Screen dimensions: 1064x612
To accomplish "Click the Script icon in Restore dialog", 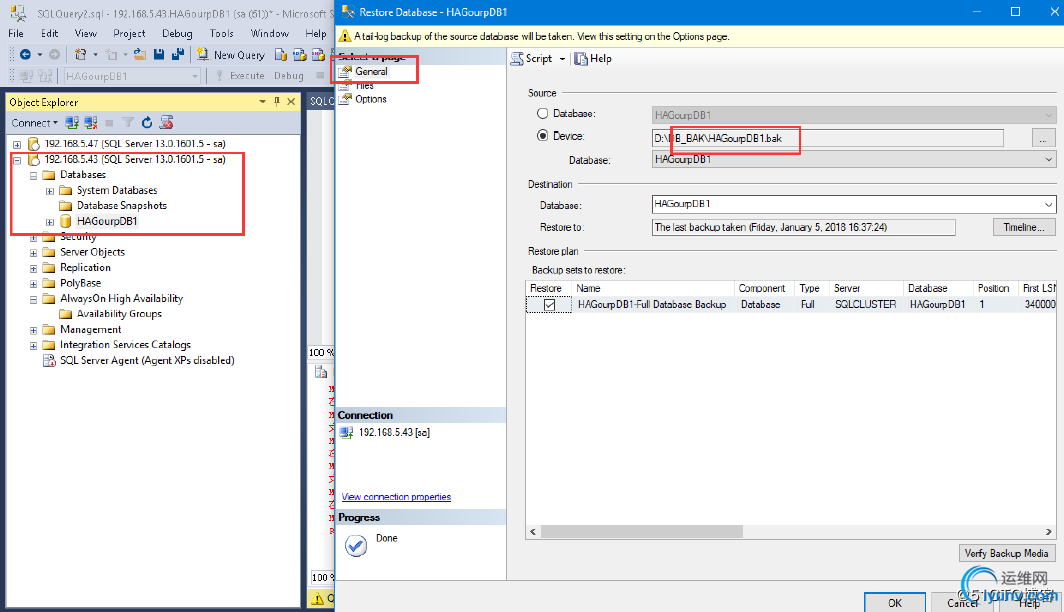I will [x=517, y=58].
